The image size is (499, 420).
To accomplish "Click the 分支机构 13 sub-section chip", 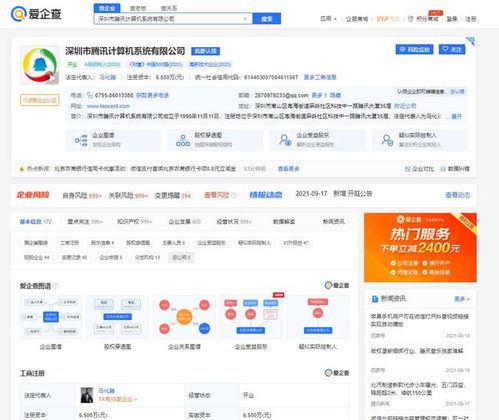I will 147,257.
